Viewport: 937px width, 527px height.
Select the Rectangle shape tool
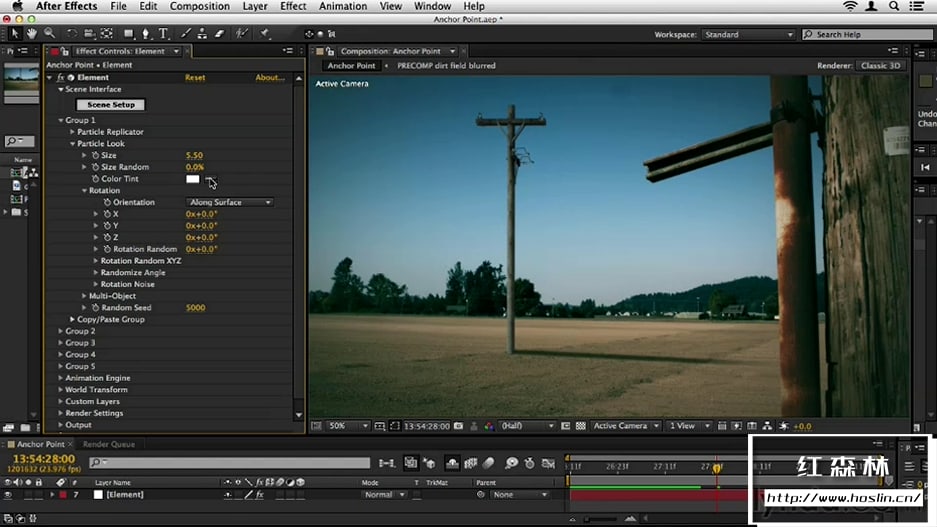128,34
